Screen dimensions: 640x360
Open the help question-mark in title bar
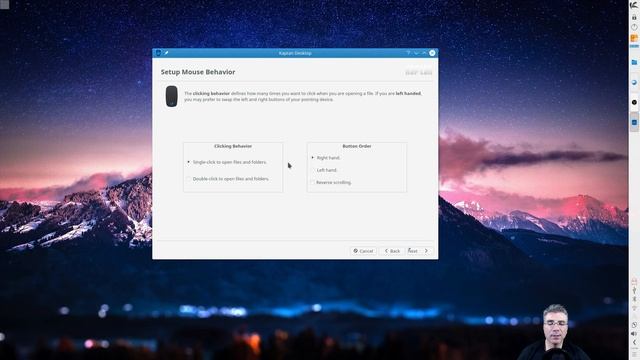(408, 53)
